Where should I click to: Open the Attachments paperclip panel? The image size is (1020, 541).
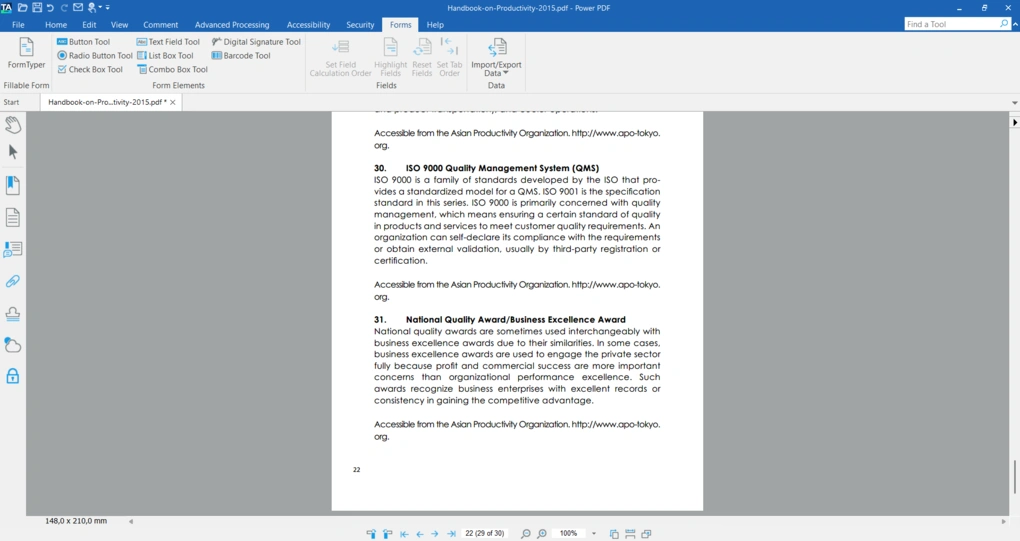pyautogui.click(x=12, y=281)
